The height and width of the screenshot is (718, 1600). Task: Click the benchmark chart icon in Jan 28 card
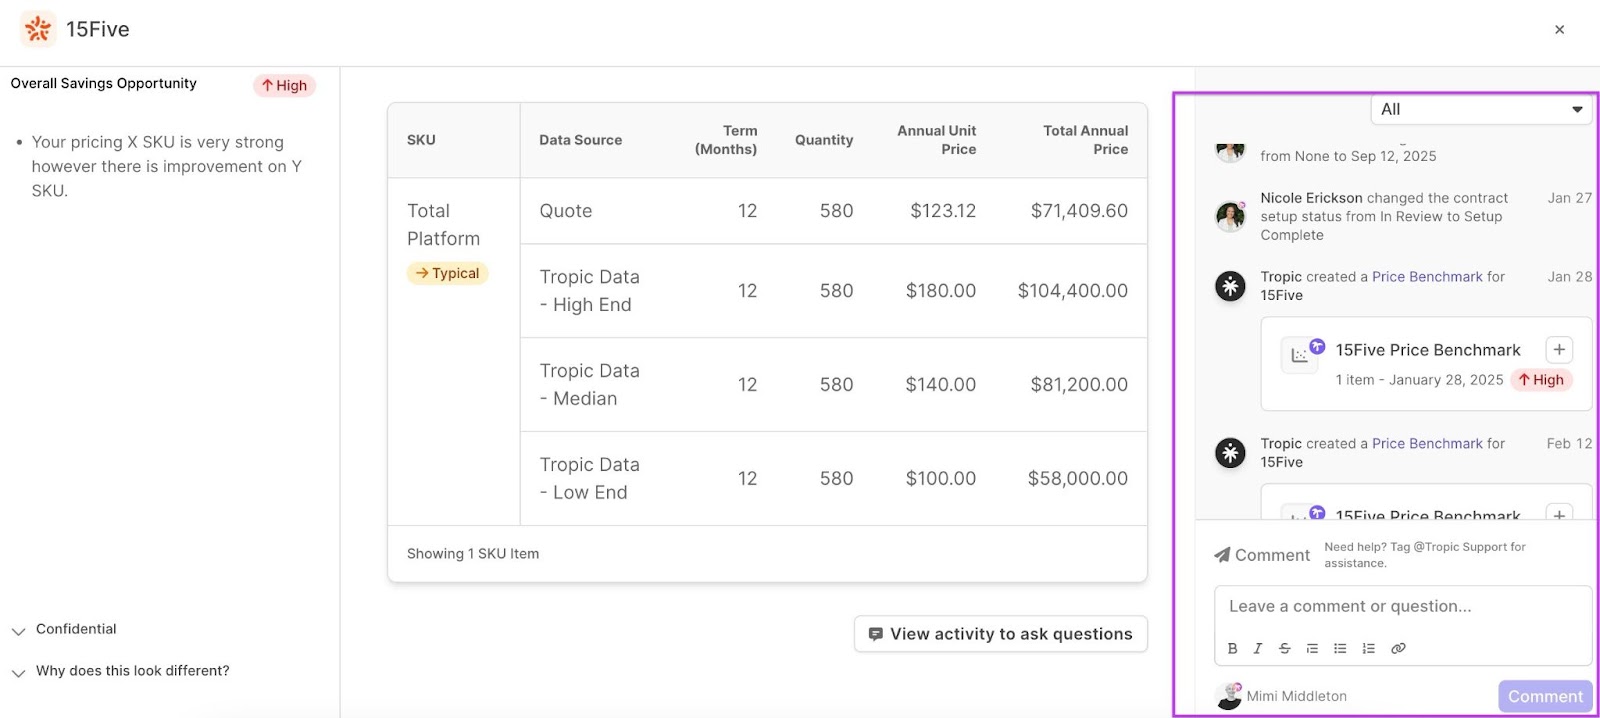[x=1299, y=355]
